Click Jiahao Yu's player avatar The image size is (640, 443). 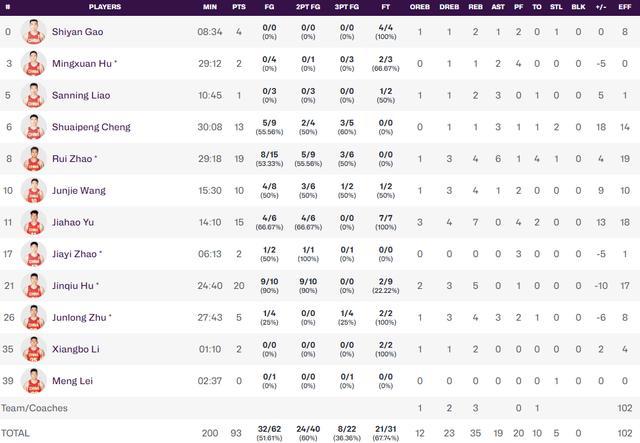[x=34, y=222]
